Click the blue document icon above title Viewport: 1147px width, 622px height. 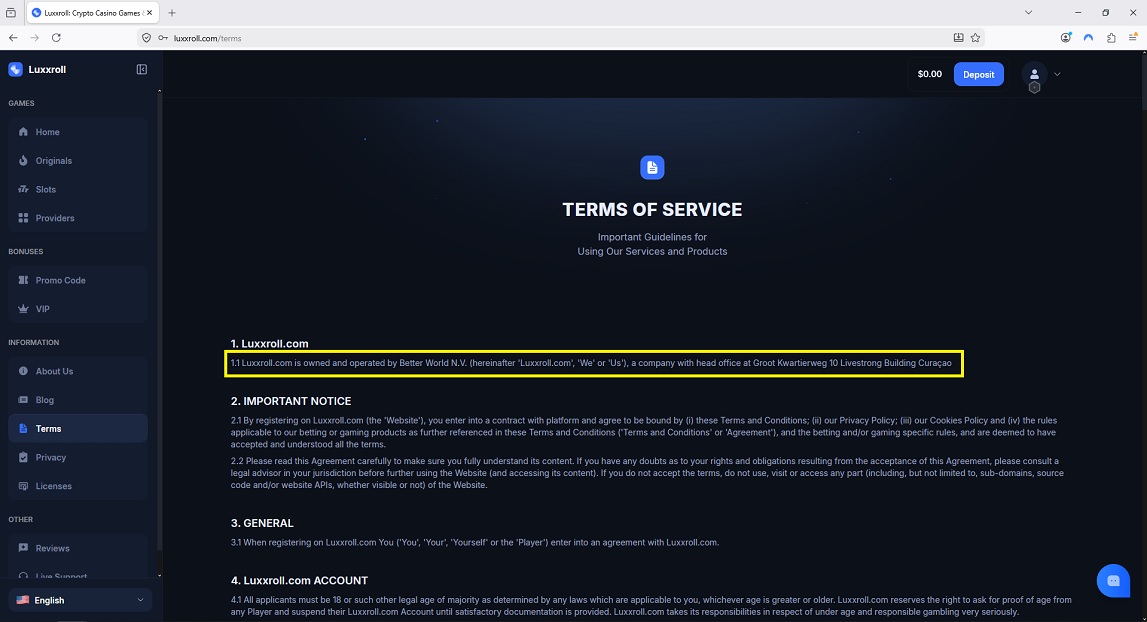click(652, 168)
